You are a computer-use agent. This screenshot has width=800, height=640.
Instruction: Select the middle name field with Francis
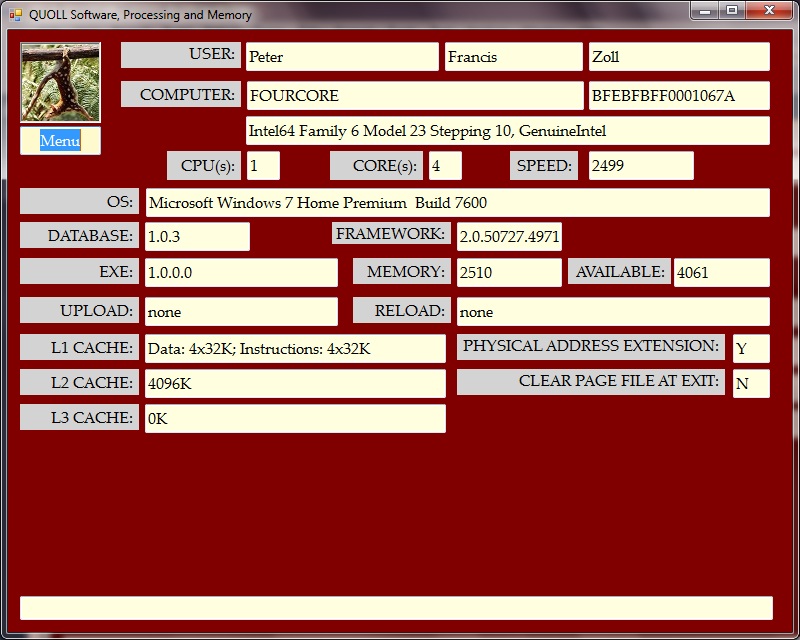tap(513, 57)
